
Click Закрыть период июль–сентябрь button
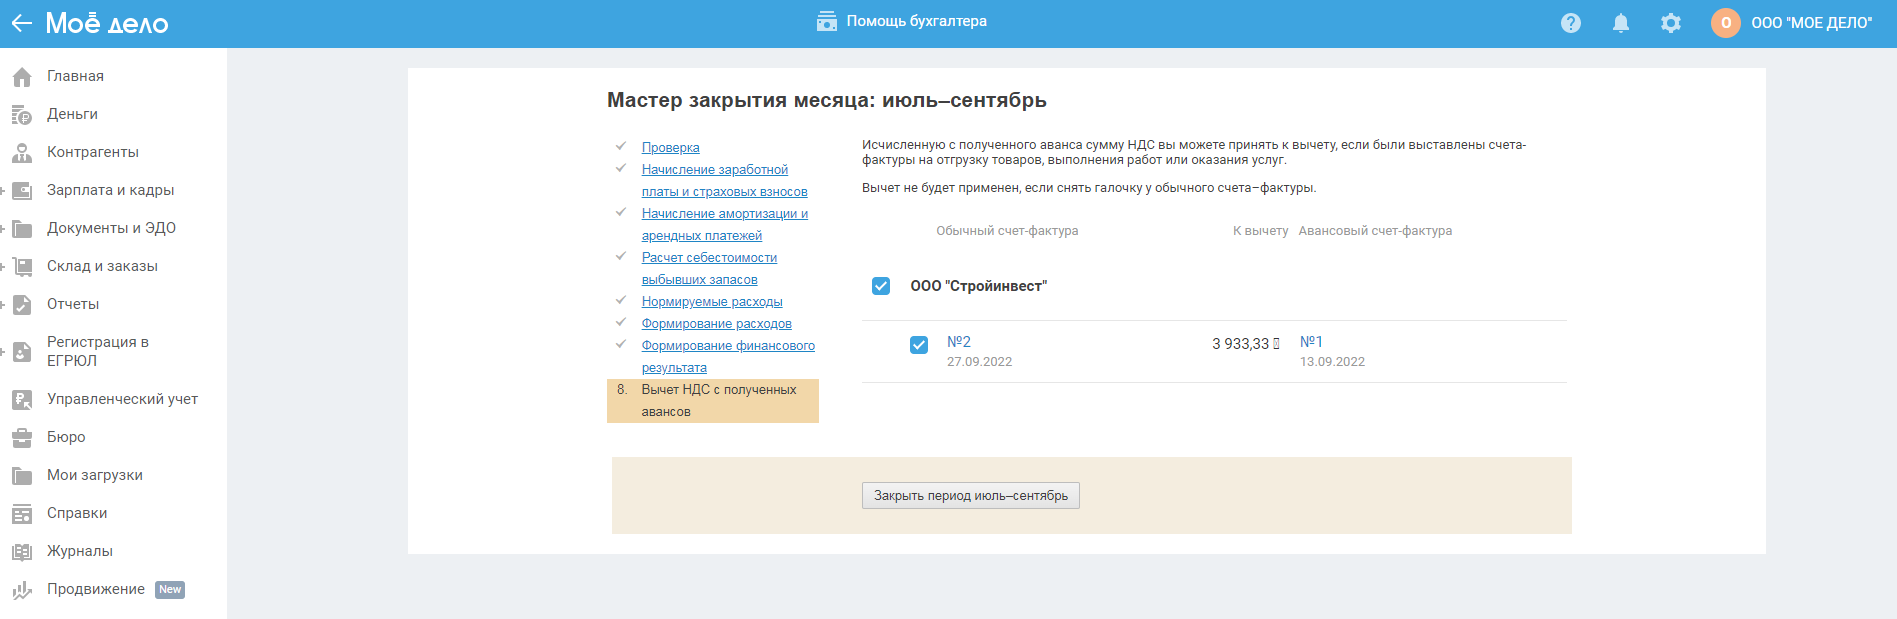(x=971, y=496)
